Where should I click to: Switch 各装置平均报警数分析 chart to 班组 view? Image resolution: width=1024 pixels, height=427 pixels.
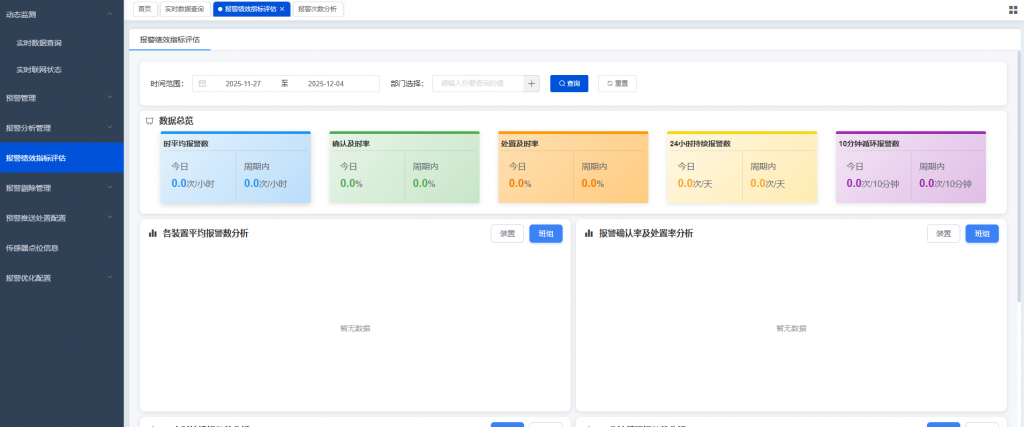[545, 233]
